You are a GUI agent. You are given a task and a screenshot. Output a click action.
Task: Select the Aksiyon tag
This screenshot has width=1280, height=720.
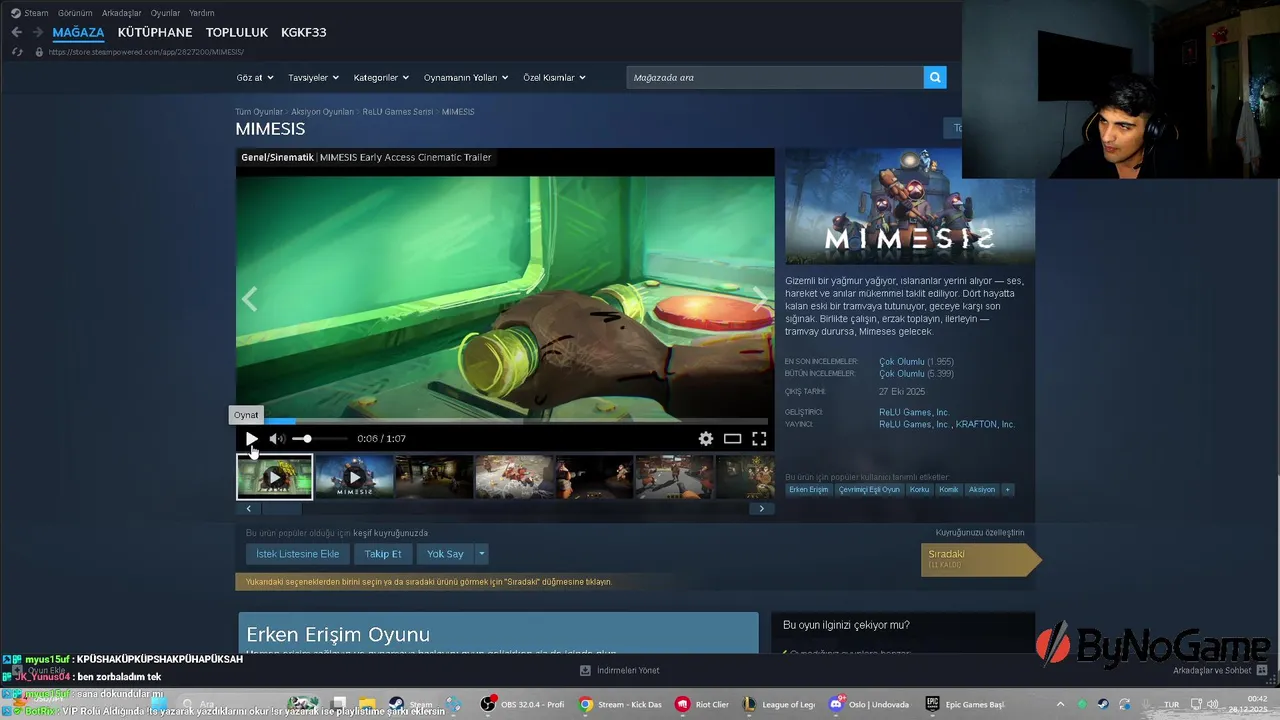click(982, 490)
